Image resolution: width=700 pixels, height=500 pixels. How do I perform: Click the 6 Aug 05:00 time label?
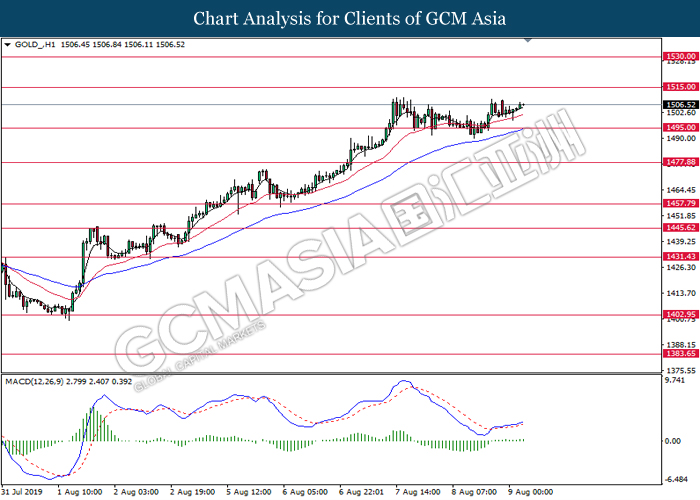tap(305, 492)
